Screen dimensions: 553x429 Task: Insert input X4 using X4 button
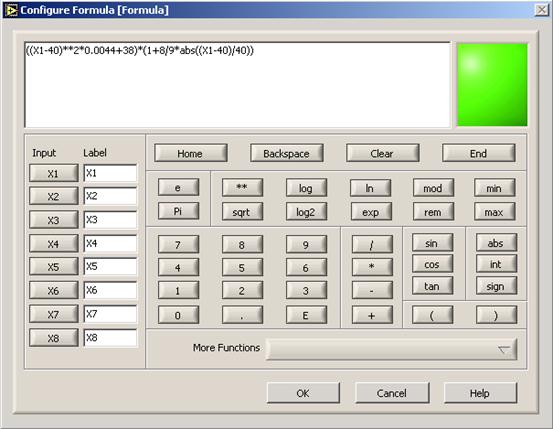[54, 243]
